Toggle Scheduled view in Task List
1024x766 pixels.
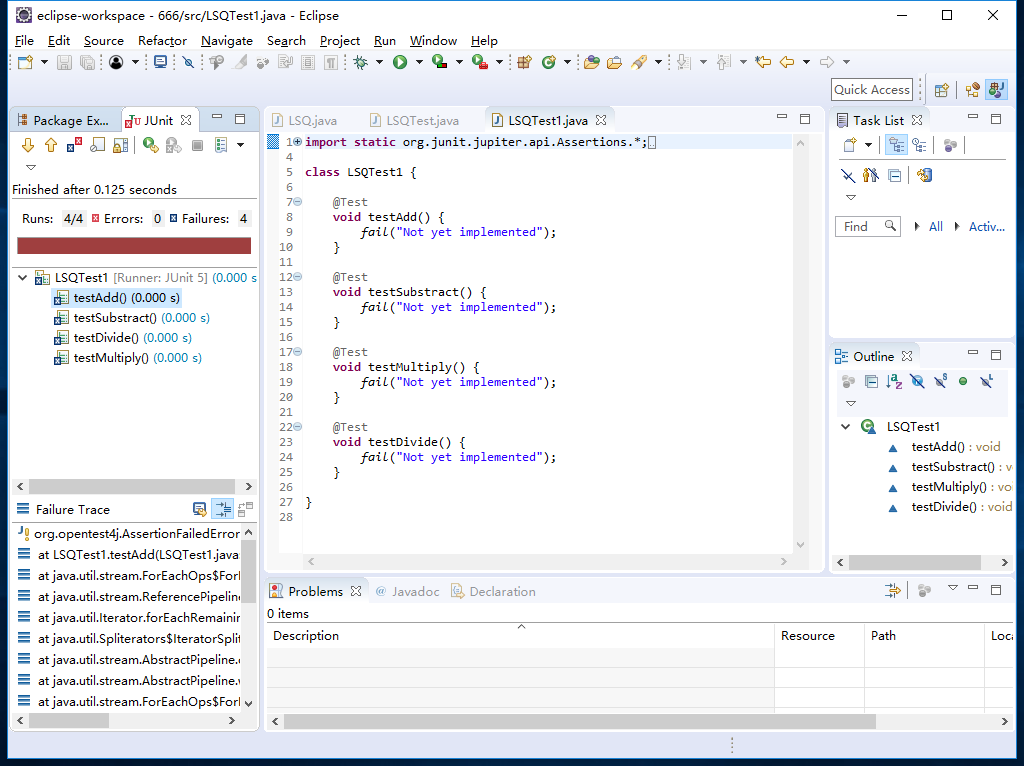(x=920, y=145)
